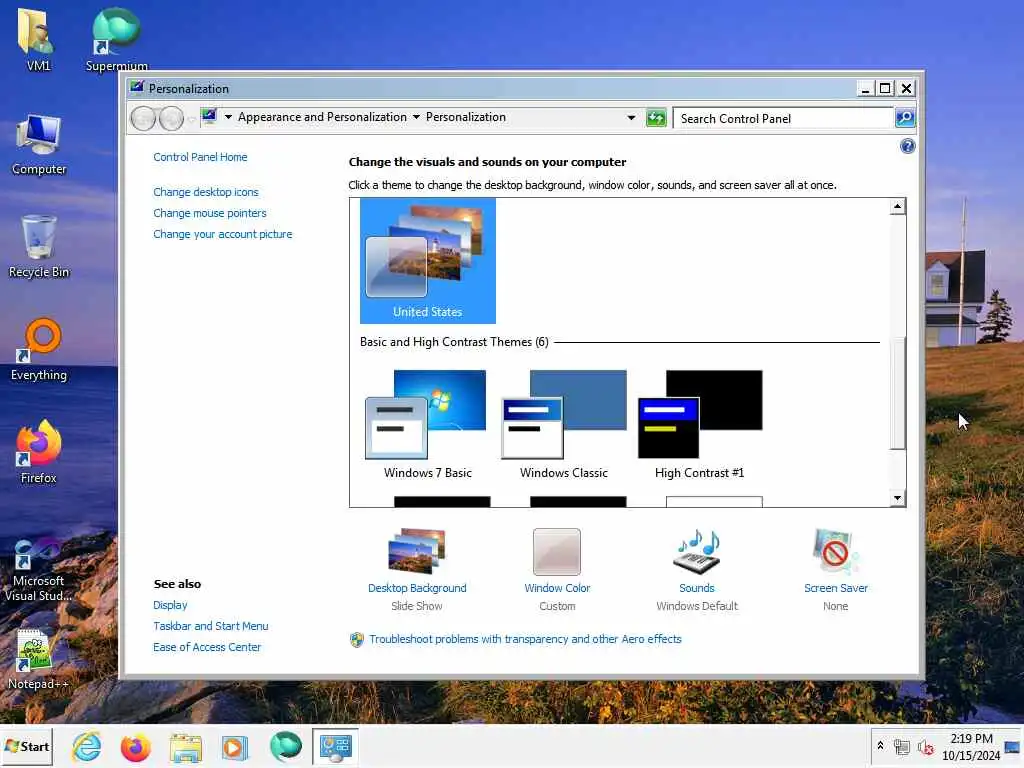The height and width of the screenshot is (768, 1024).
Task: Click the network tray icon
Action: point(902,746)
